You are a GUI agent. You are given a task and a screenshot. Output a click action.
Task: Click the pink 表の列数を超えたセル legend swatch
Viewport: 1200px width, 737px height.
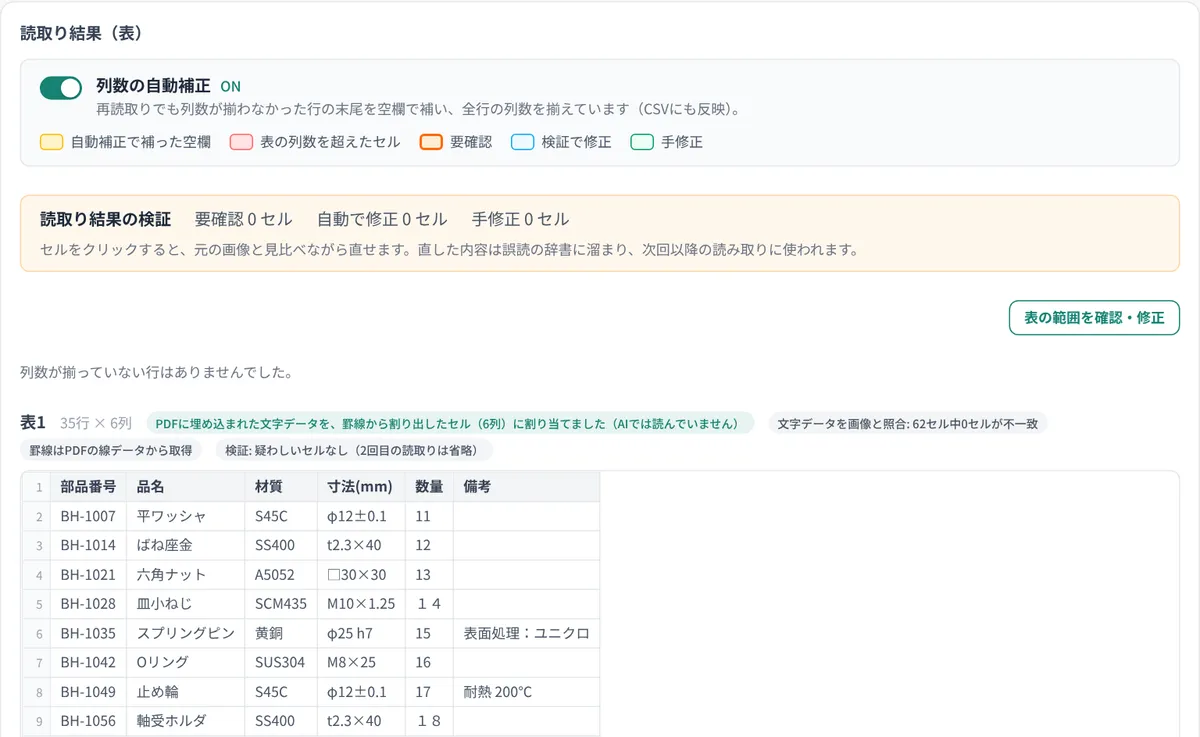coord(241,142)
